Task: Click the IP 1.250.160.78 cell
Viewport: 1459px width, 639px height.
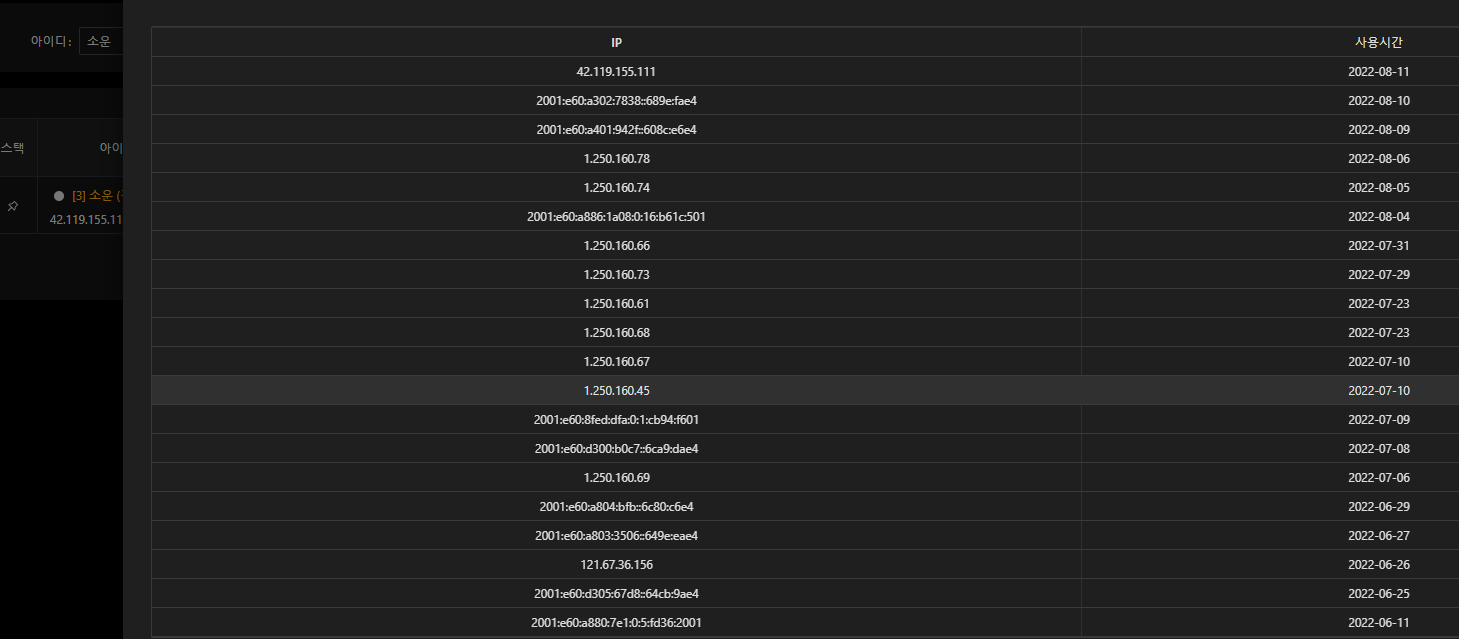Action: [x=617, y=158]
